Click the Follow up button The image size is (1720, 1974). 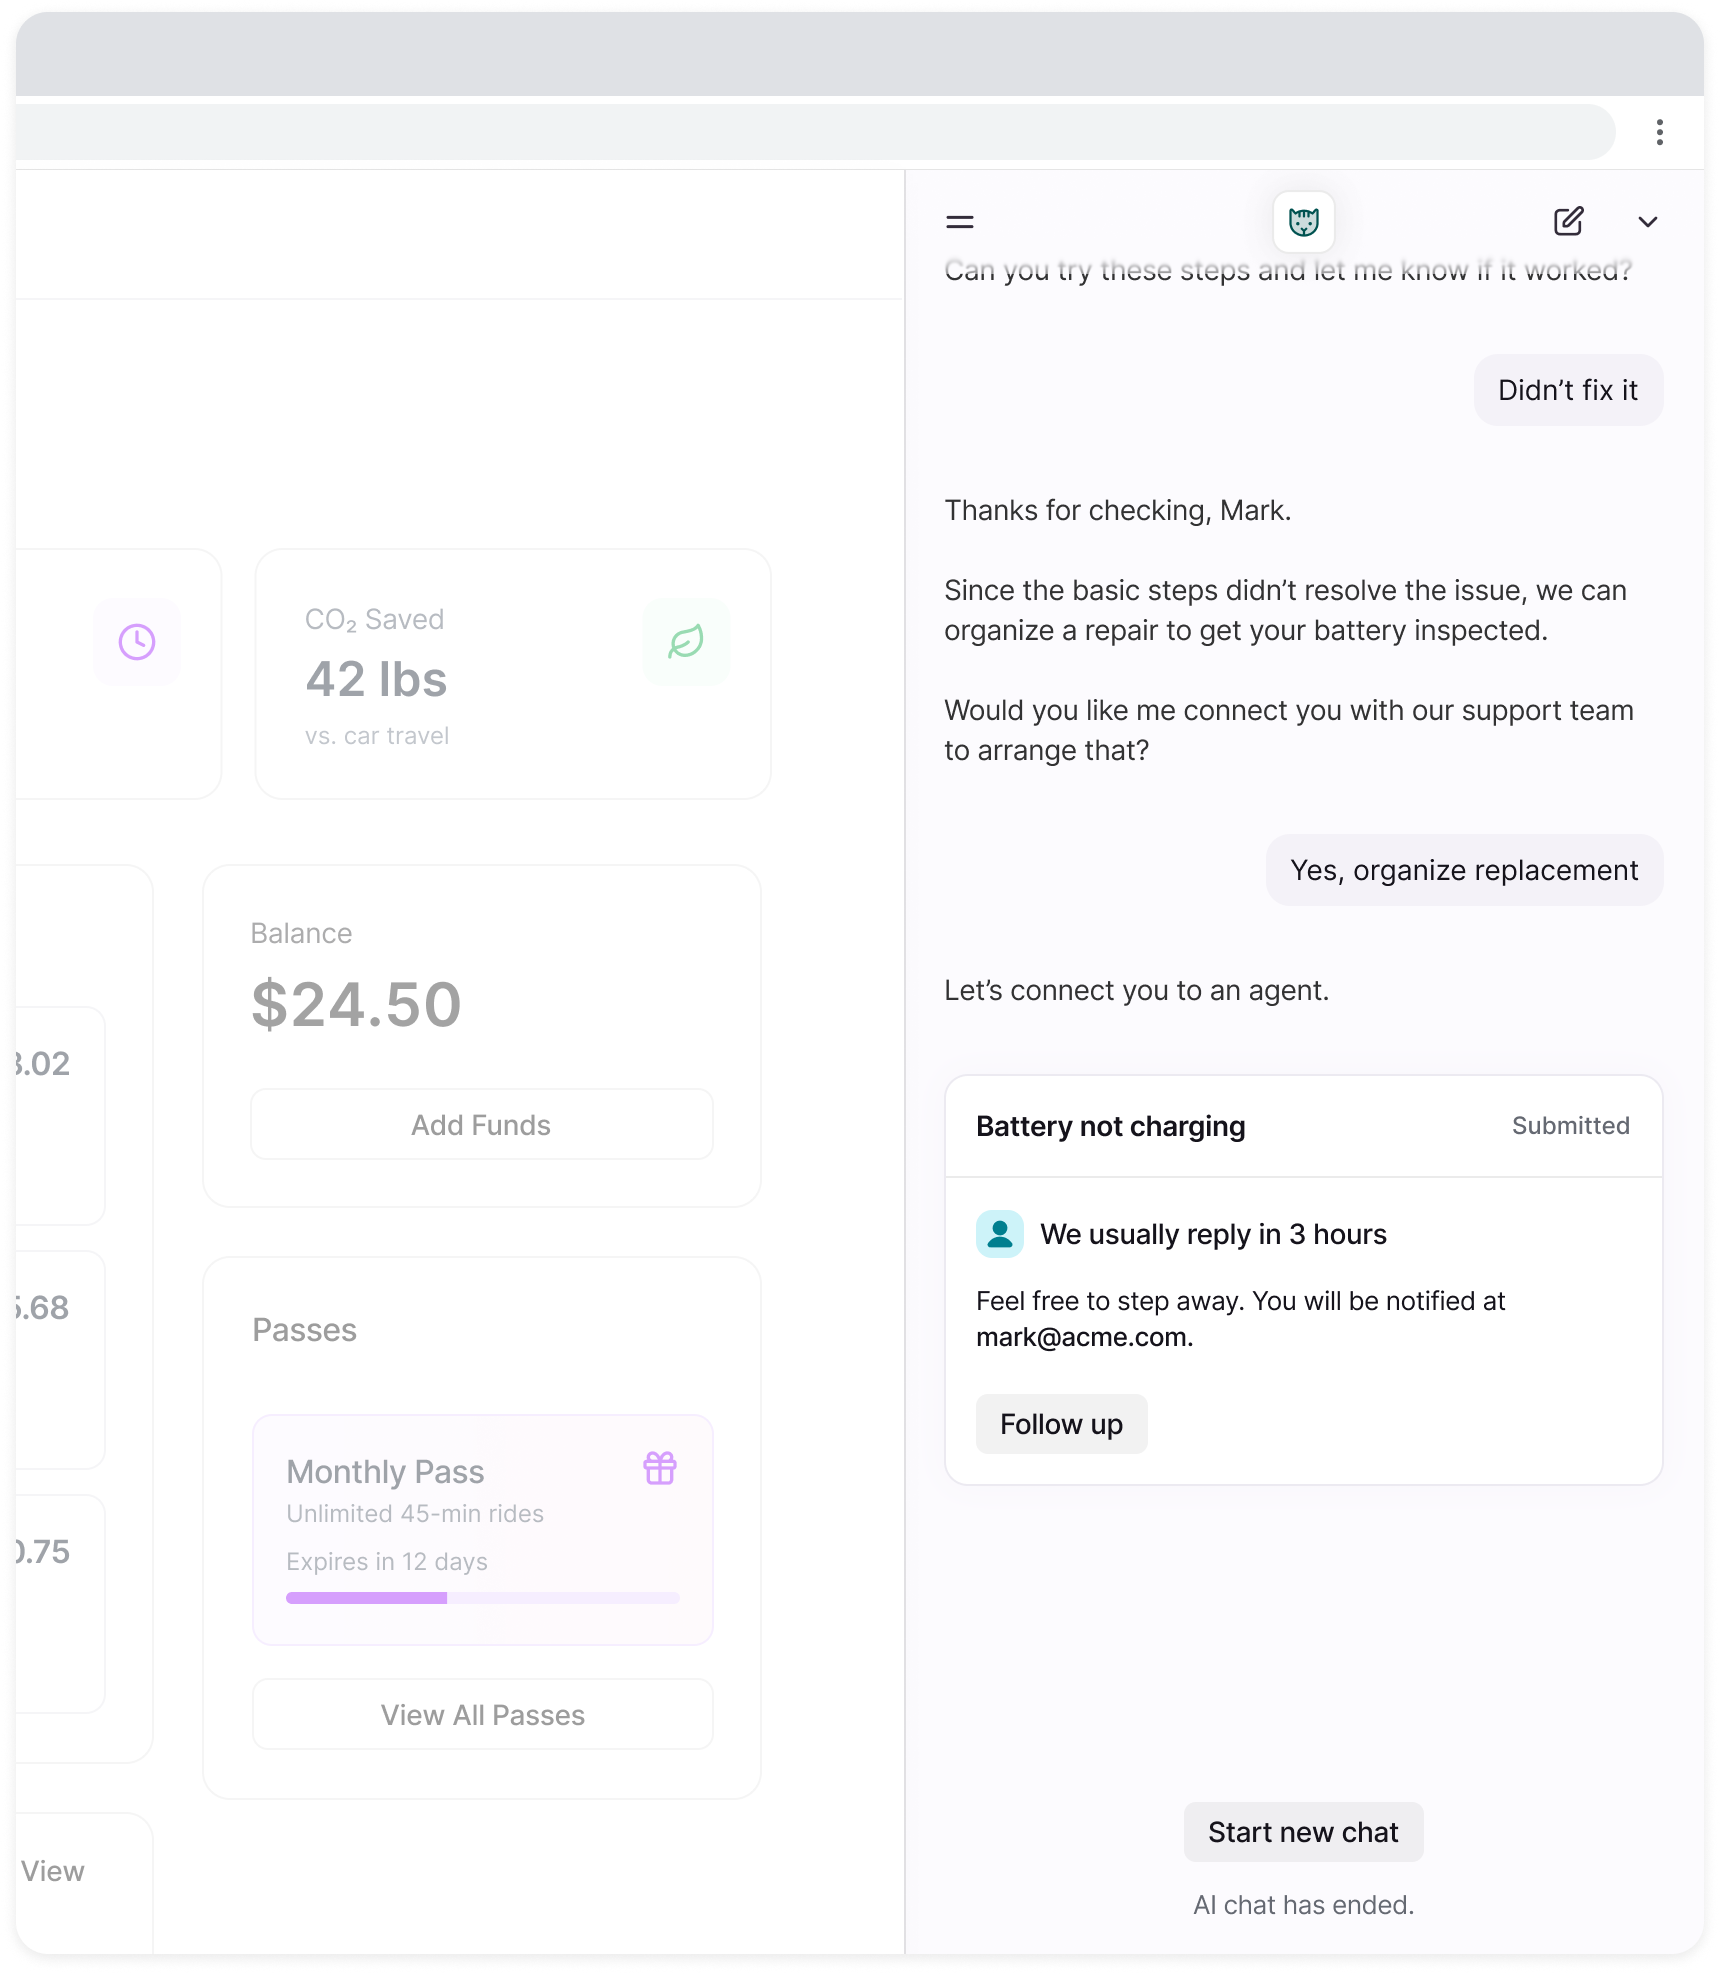point(1061,1424)
